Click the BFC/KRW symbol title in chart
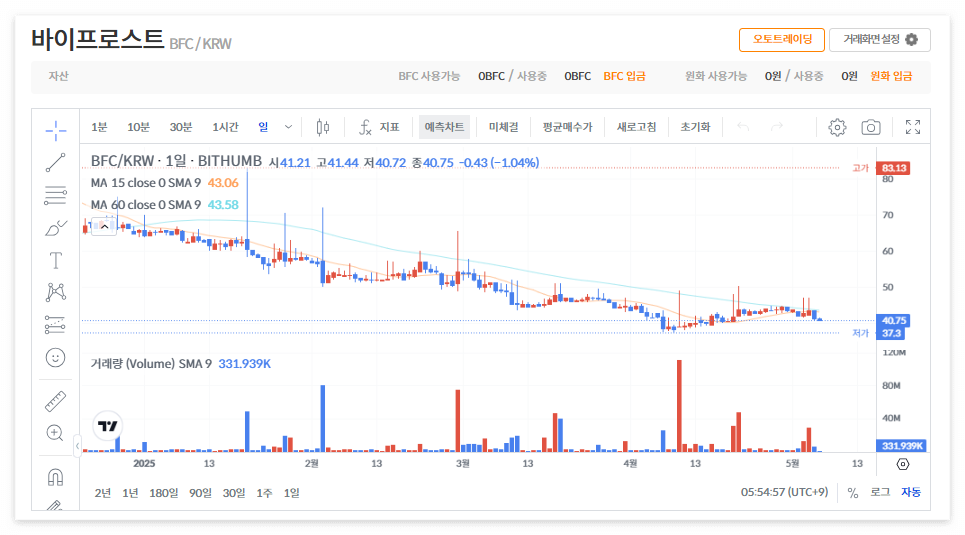This screenshot has width=965, height=535. tap(176, 161)
